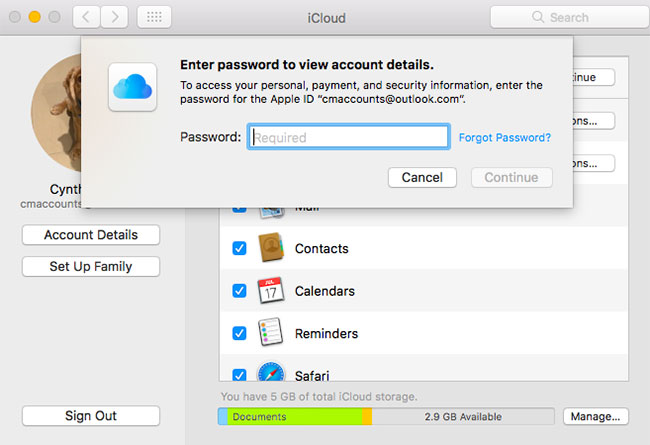Viewport: 650px width, 445px height.
Task: Open Manage storage button
Action: click(x=595, y=416)
